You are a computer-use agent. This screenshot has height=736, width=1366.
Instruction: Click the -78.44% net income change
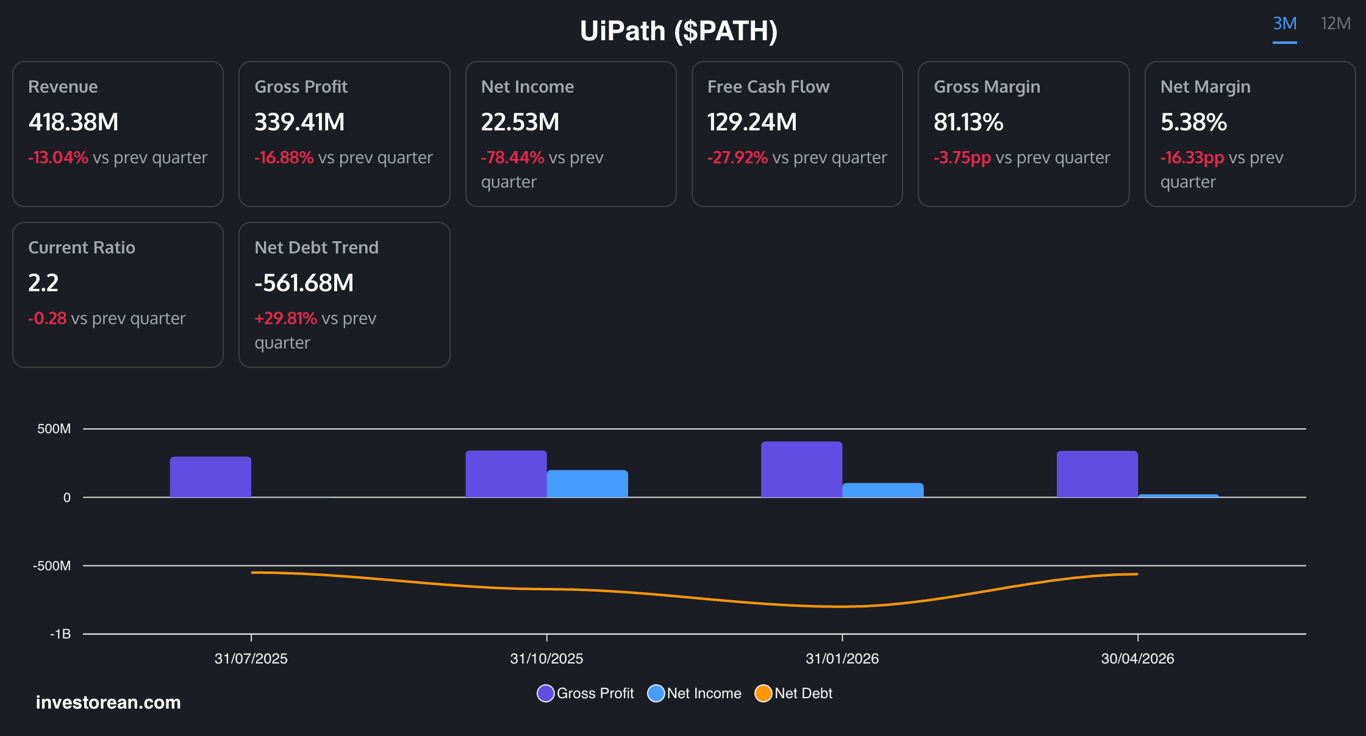(512, 157)
